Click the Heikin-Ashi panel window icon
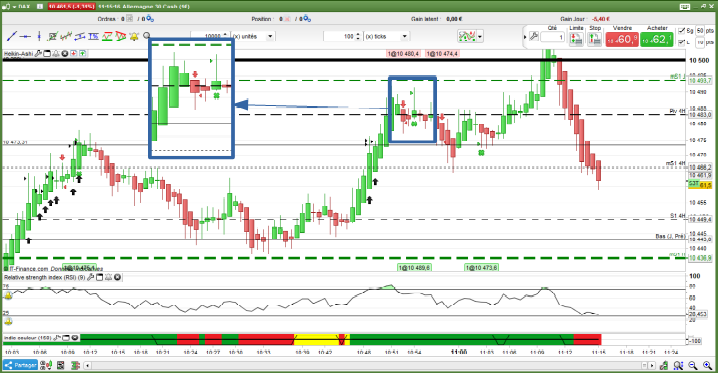The image size is (718, 373). pyautogui.click(x=47, y=54)
